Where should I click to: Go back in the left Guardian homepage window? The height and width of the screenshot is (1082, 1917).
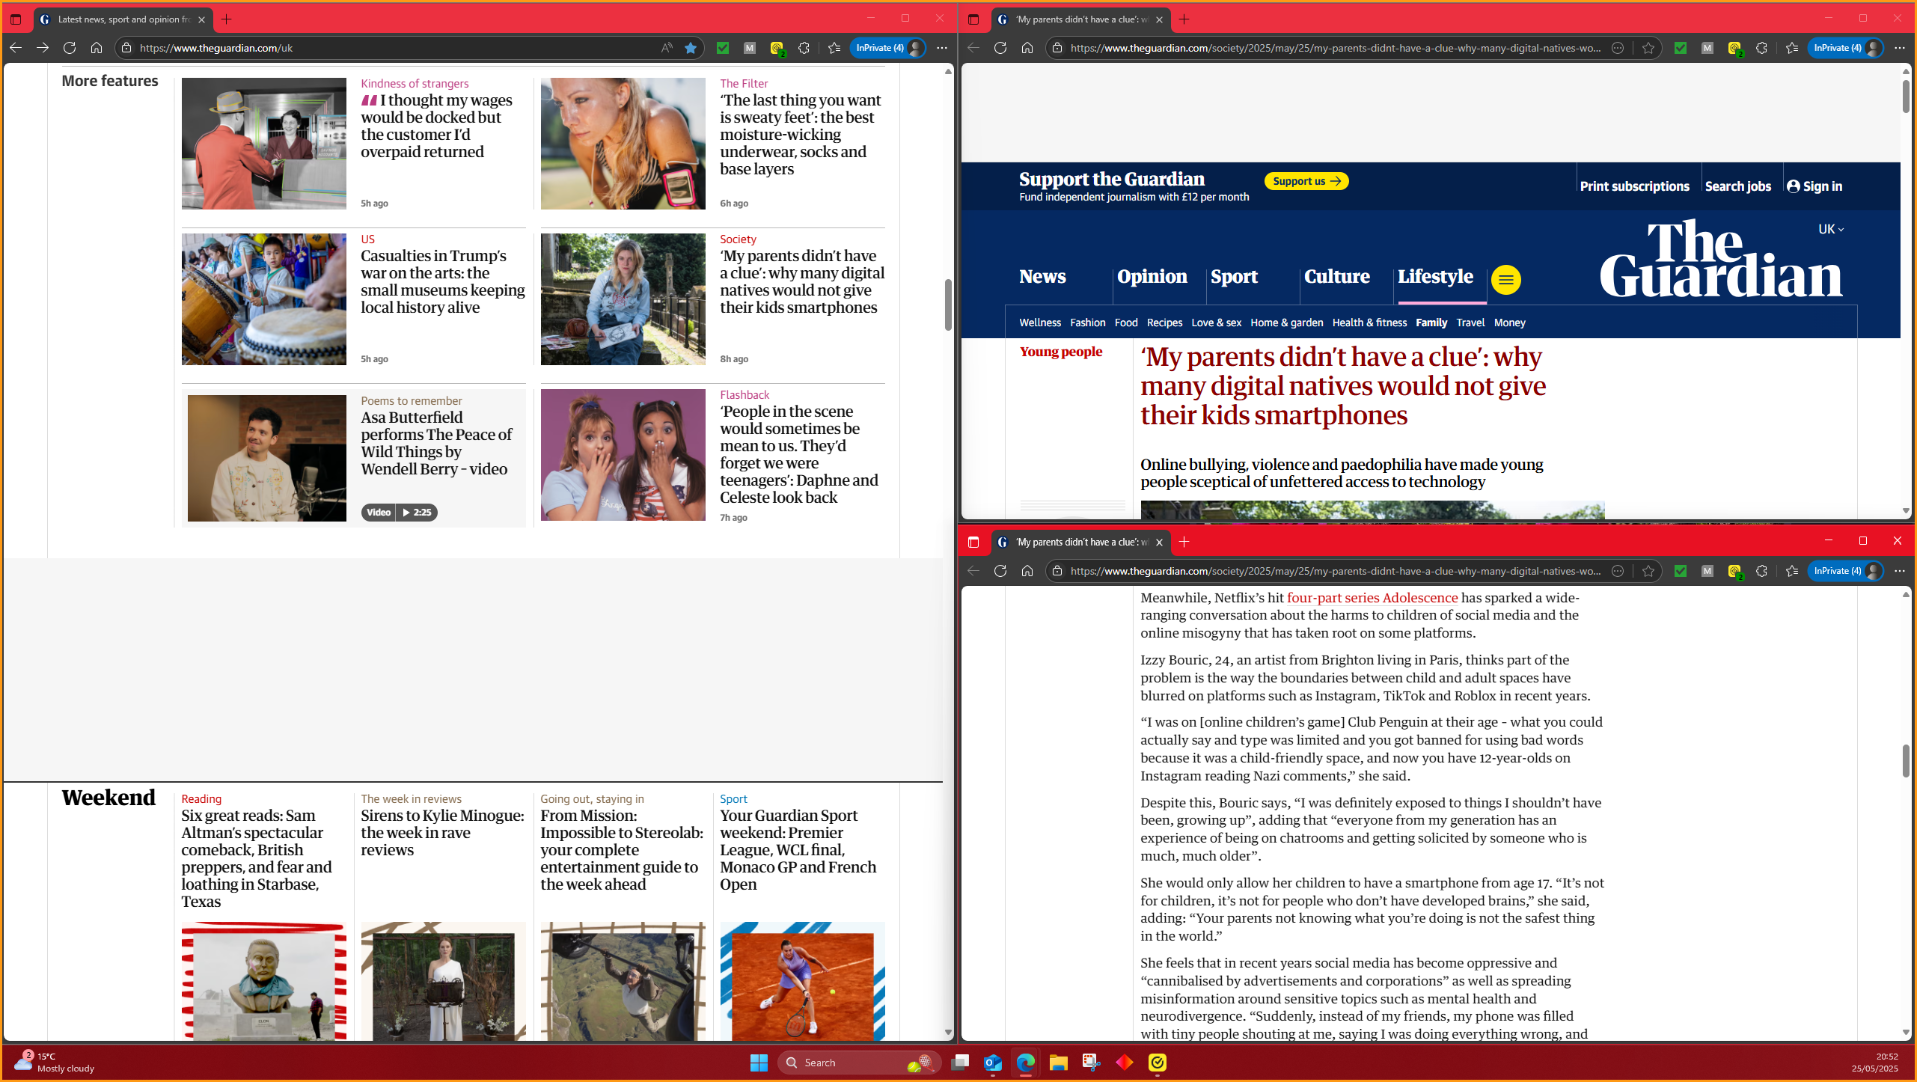click(x=16, y=48)
